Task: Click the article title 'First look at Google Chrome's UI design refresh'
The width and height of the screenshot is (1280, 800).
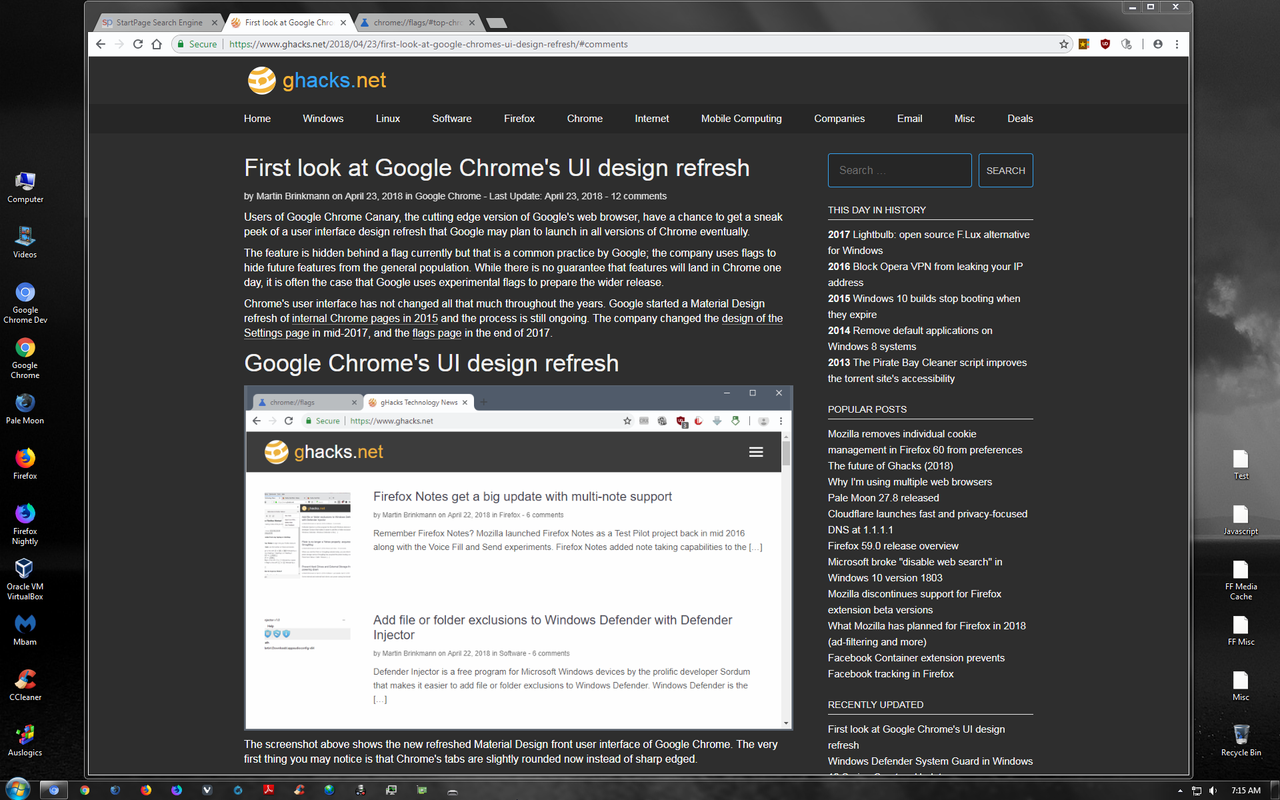Action: tap(497, 168)
